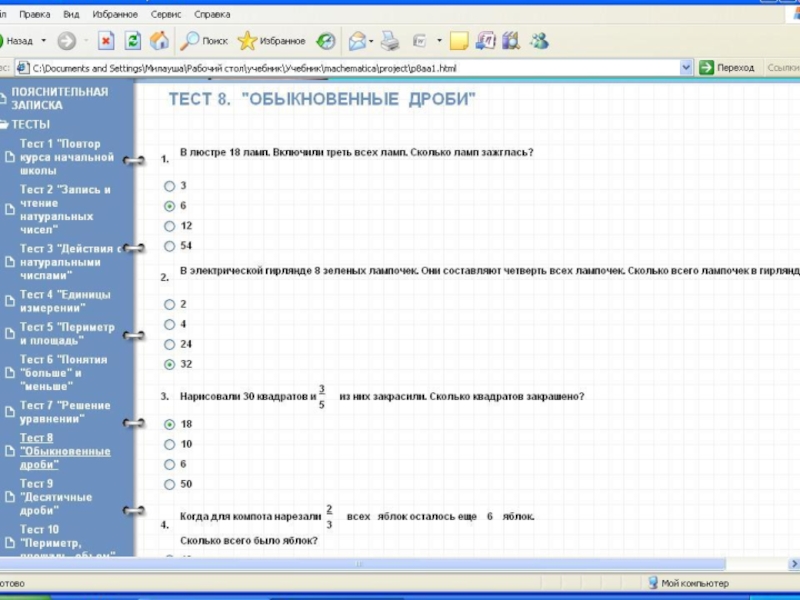Viewport: 800px width, 600px height.
Task: Open the History clock icon
Action: pos(326,41)
